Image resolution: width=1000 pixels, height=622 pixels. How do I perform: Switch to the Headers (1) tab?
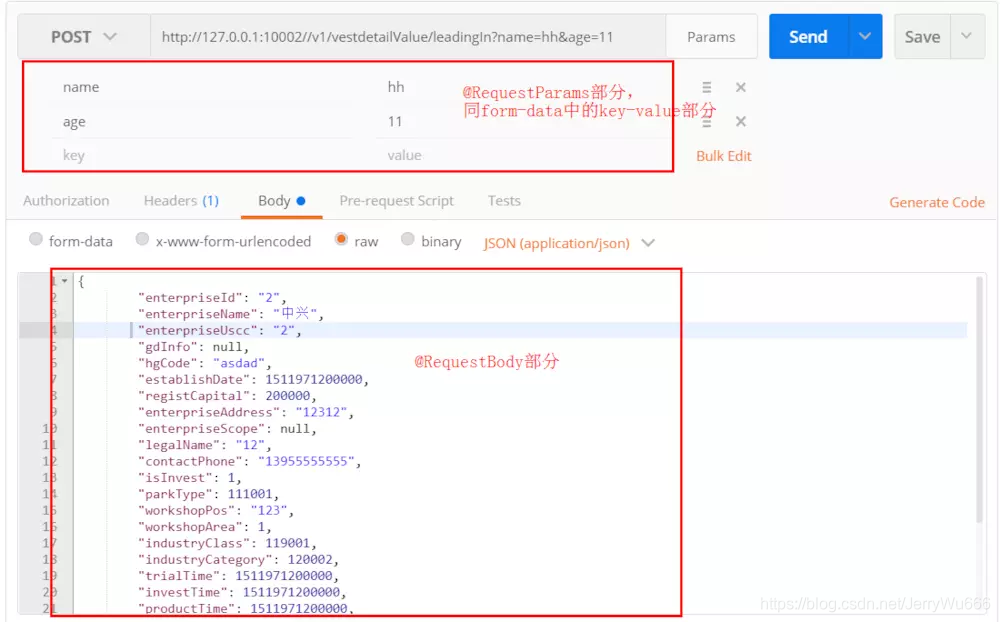[181, 201]
